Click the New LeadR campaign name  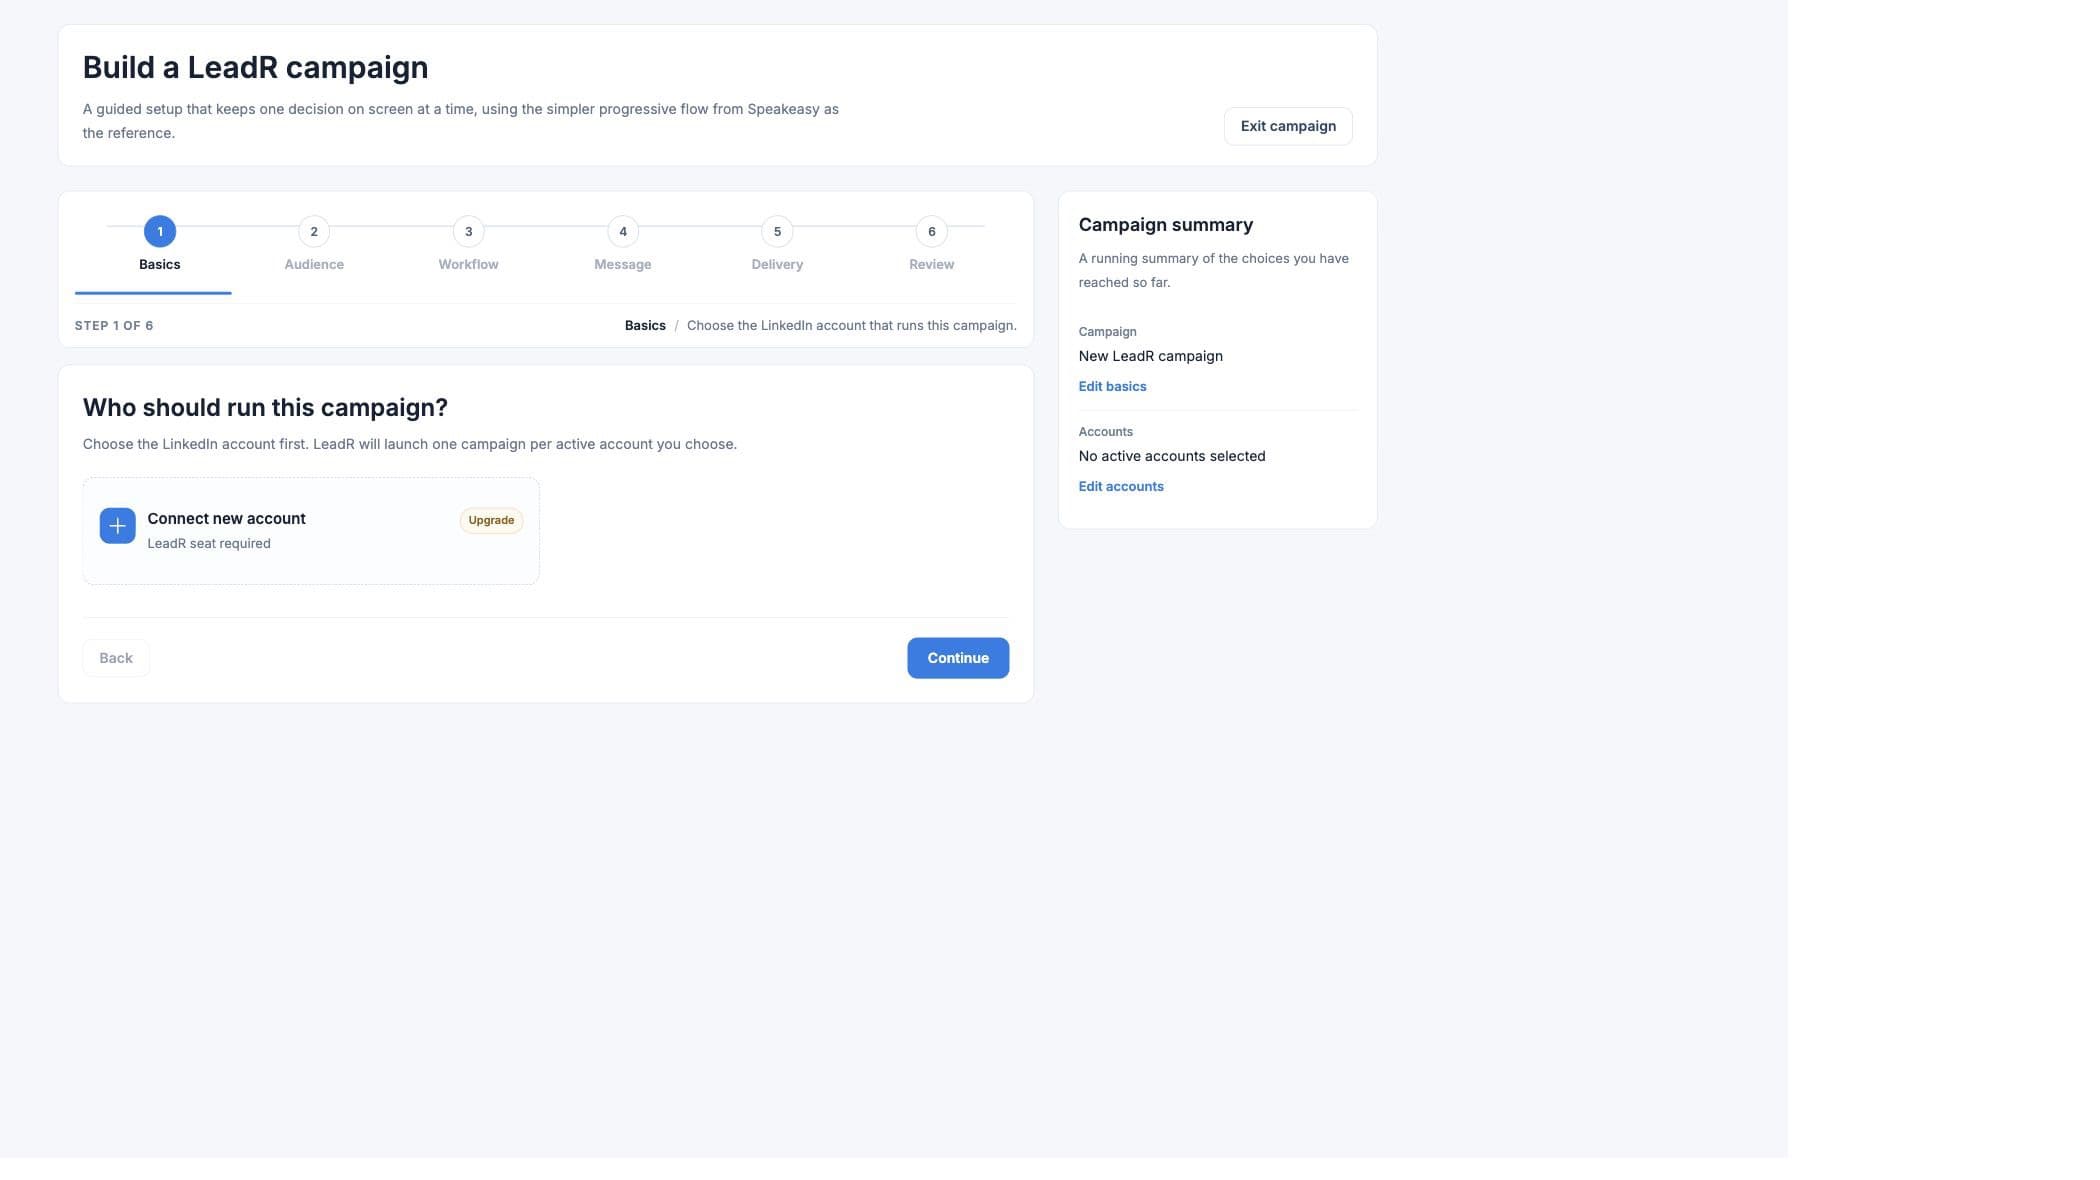(1150, 356)
